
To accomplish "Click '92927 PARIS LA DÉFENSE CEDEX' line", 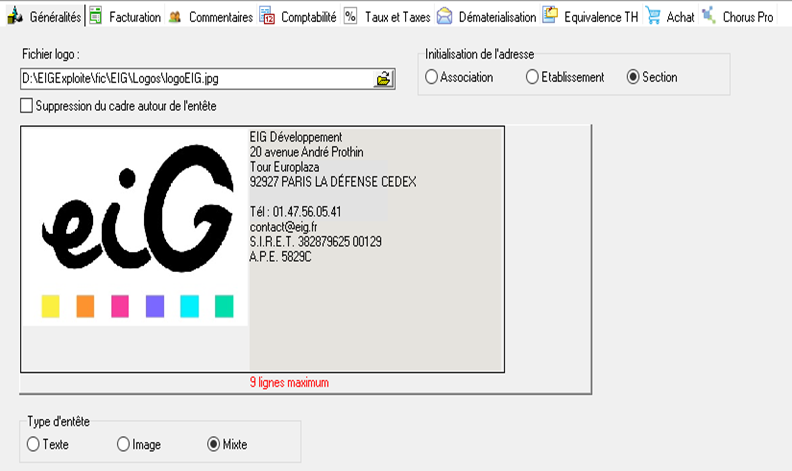I will click(x=333, y=182).
